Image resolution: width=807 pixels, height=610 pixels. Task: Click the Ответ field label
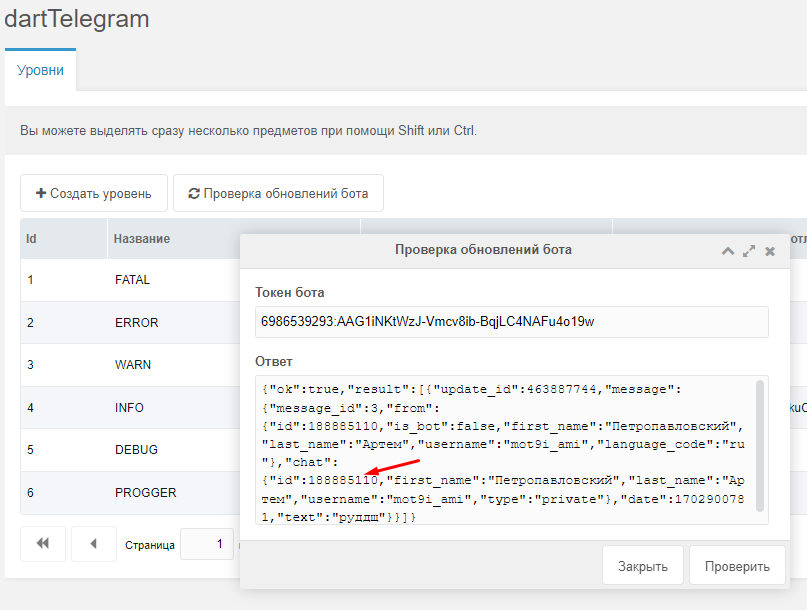coord(274,361)
